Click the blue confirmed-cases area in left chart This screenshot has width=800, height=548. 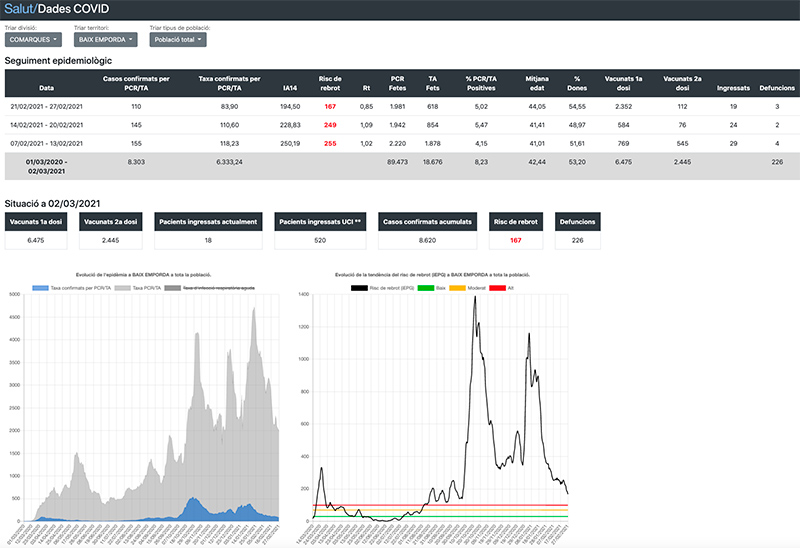pos(195,512)
